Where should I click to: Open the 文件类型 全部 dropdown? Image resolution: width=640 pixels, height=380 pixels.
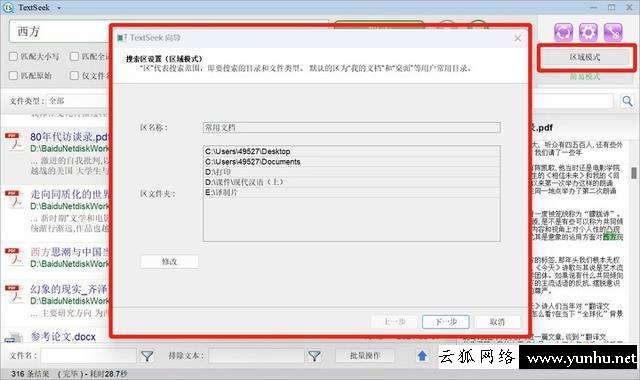pos(78,100)
